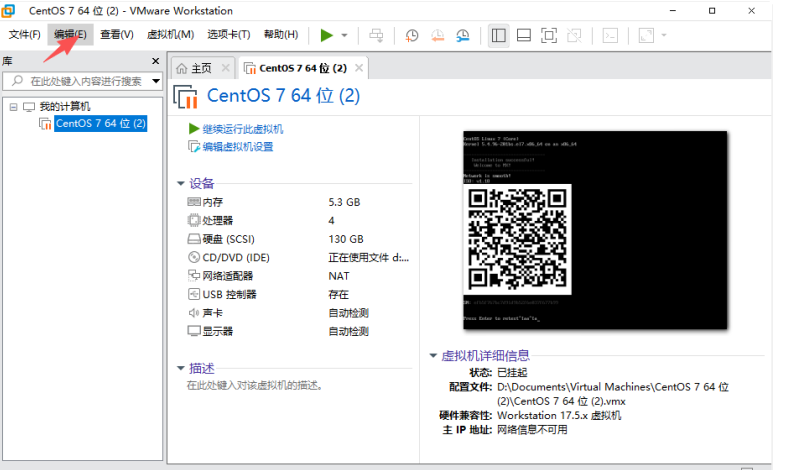
Task: Revert virtual machine to previous snapshot
Action: pos(437,35)
